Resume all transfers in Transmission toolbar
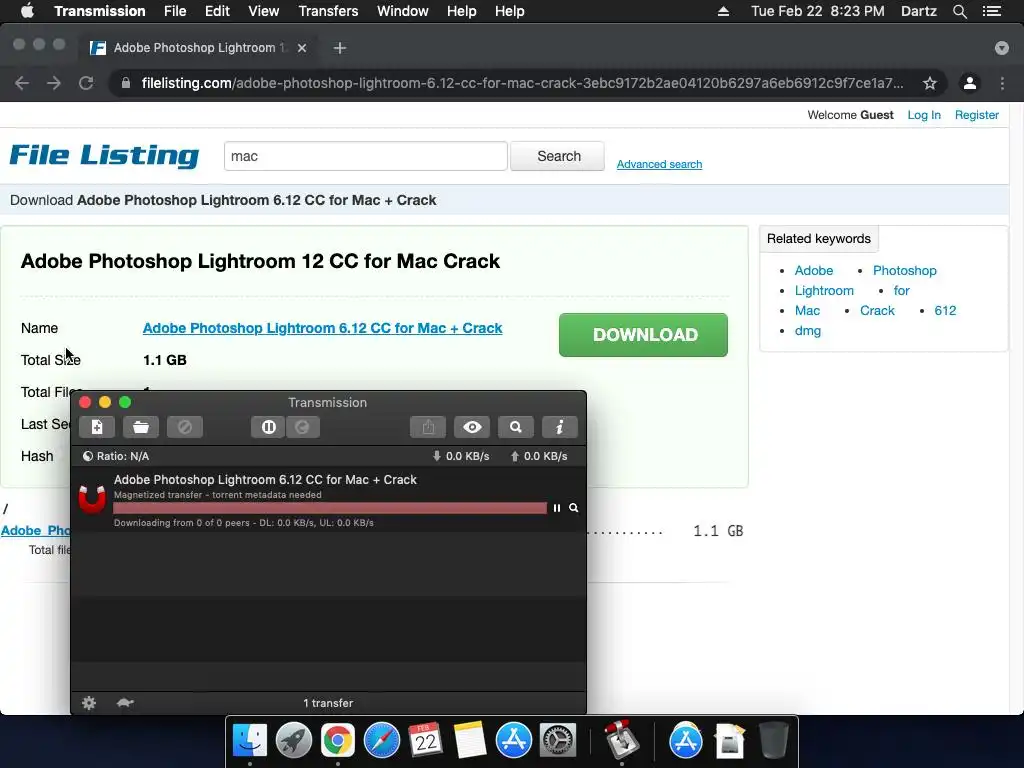The width and height of the screenshot is (1024, 768). pyautogui.click(x=302, y=427)
